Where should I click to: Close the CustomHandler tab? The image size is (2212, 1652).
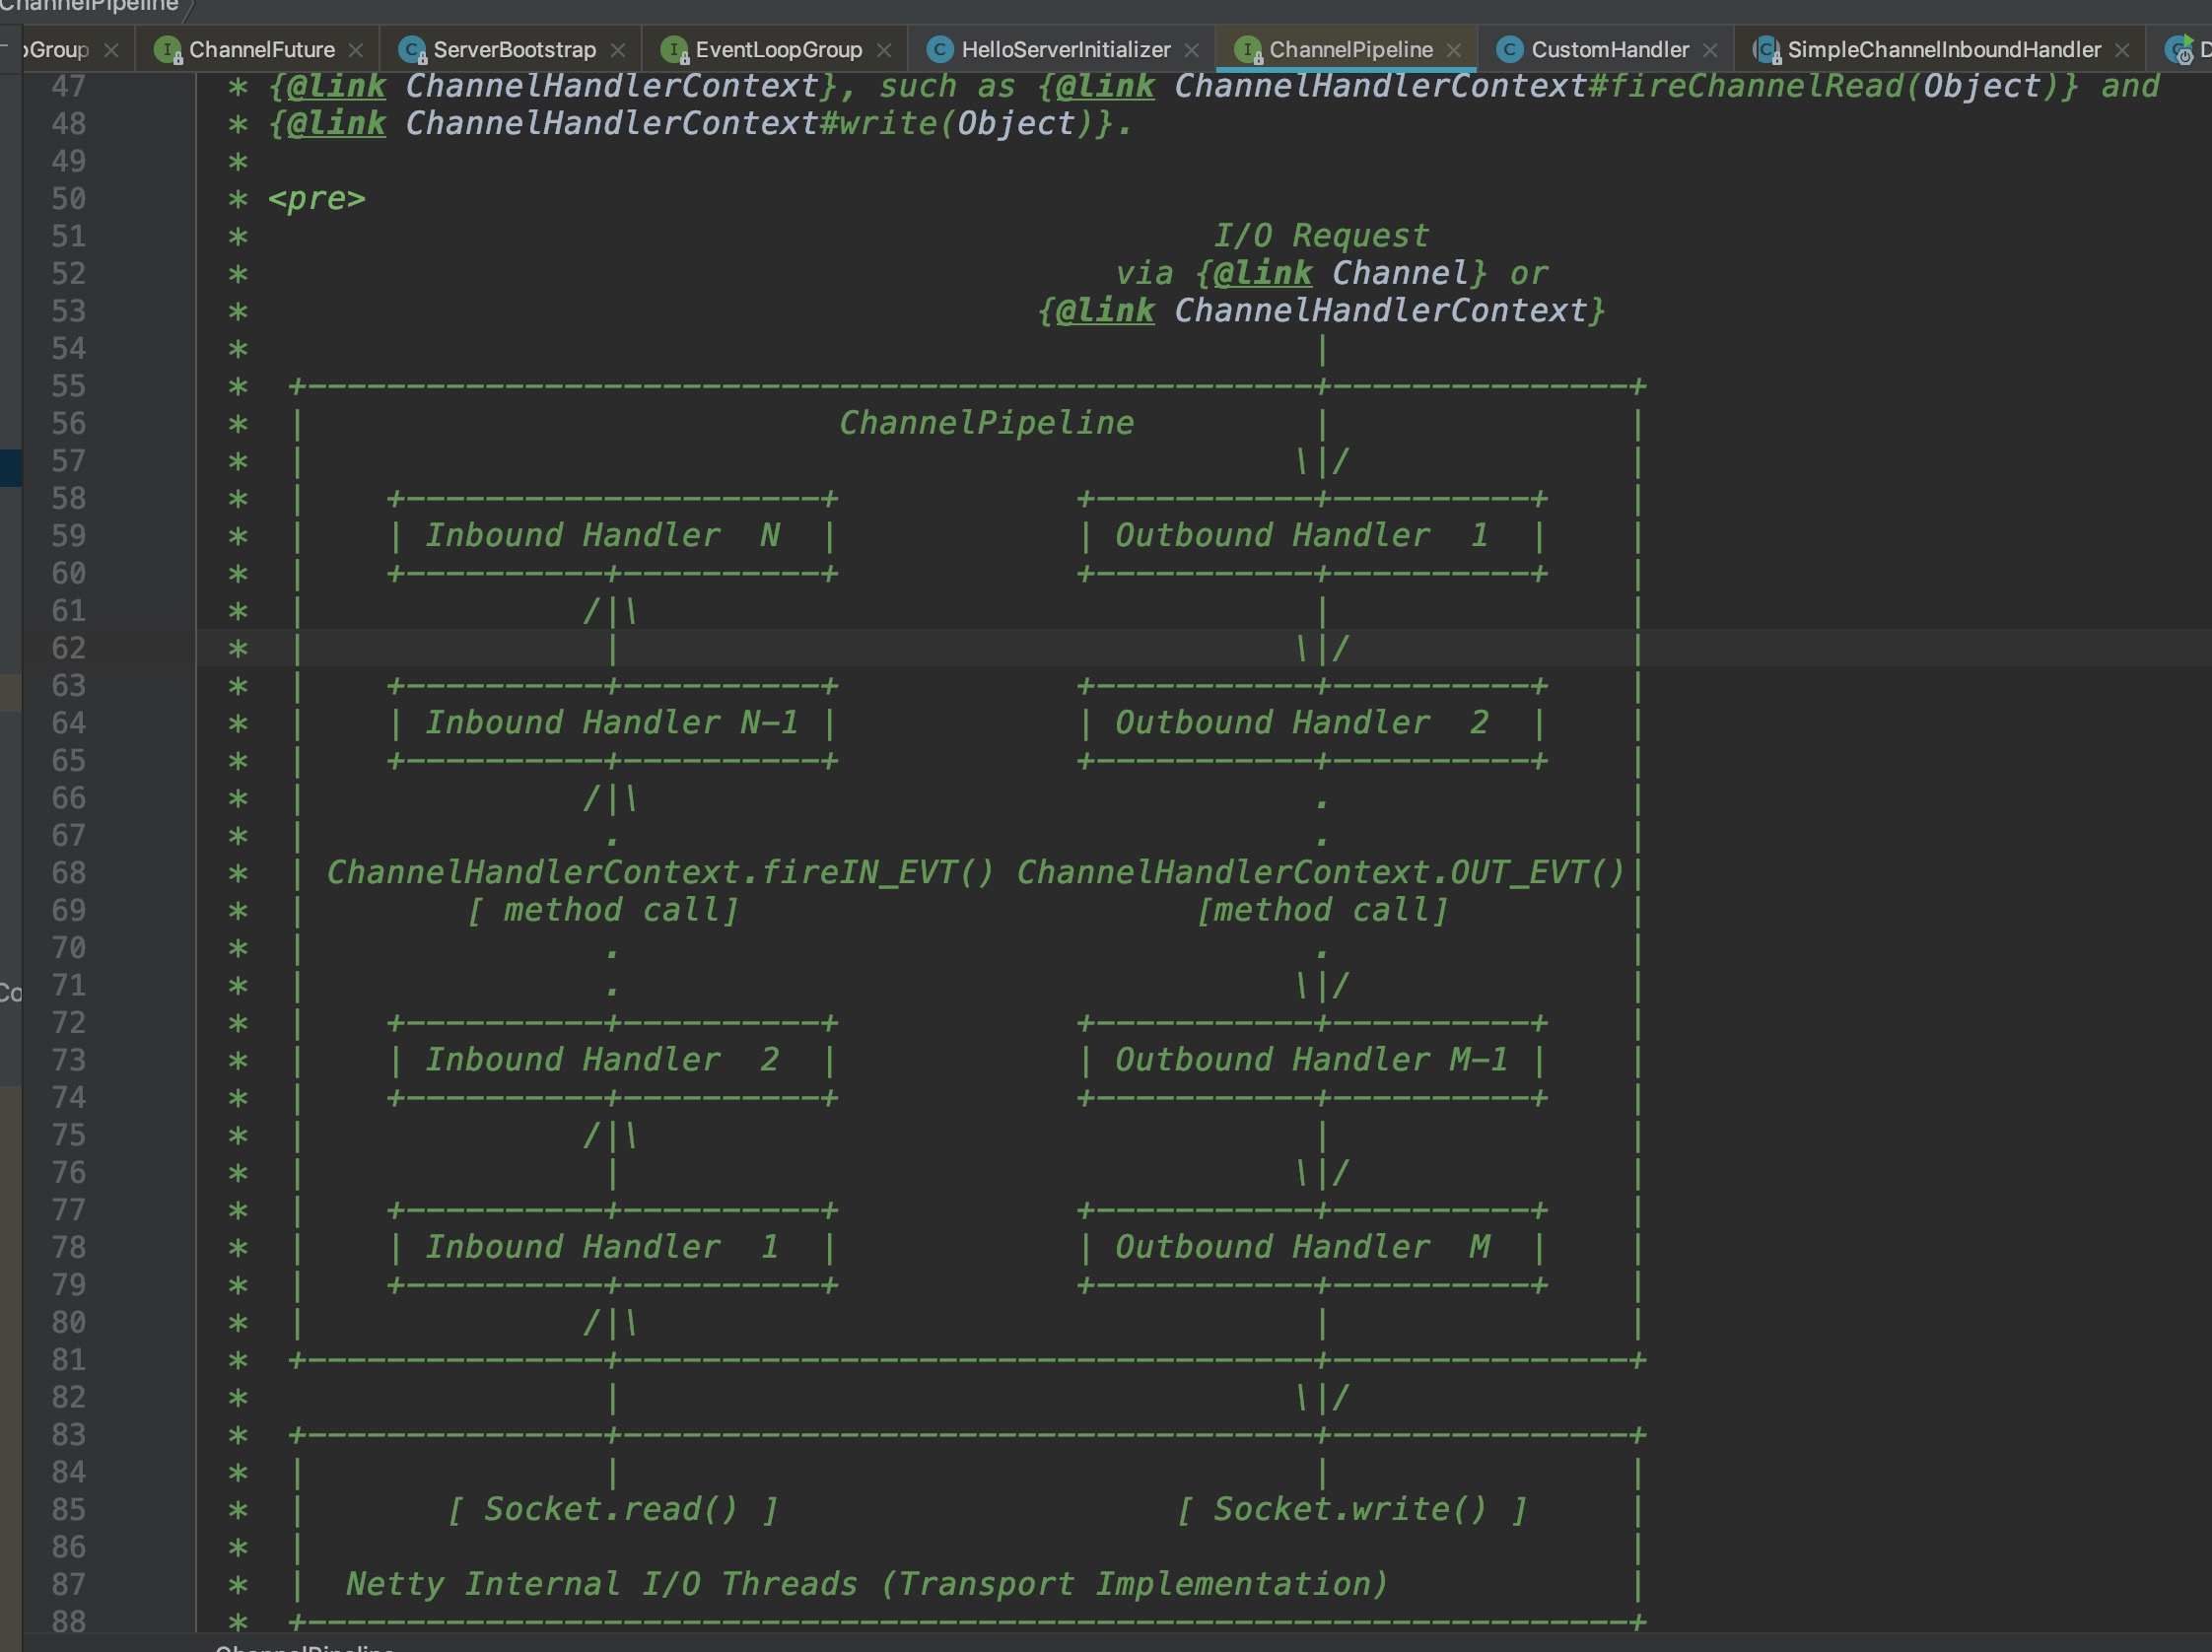[1710, 50]
